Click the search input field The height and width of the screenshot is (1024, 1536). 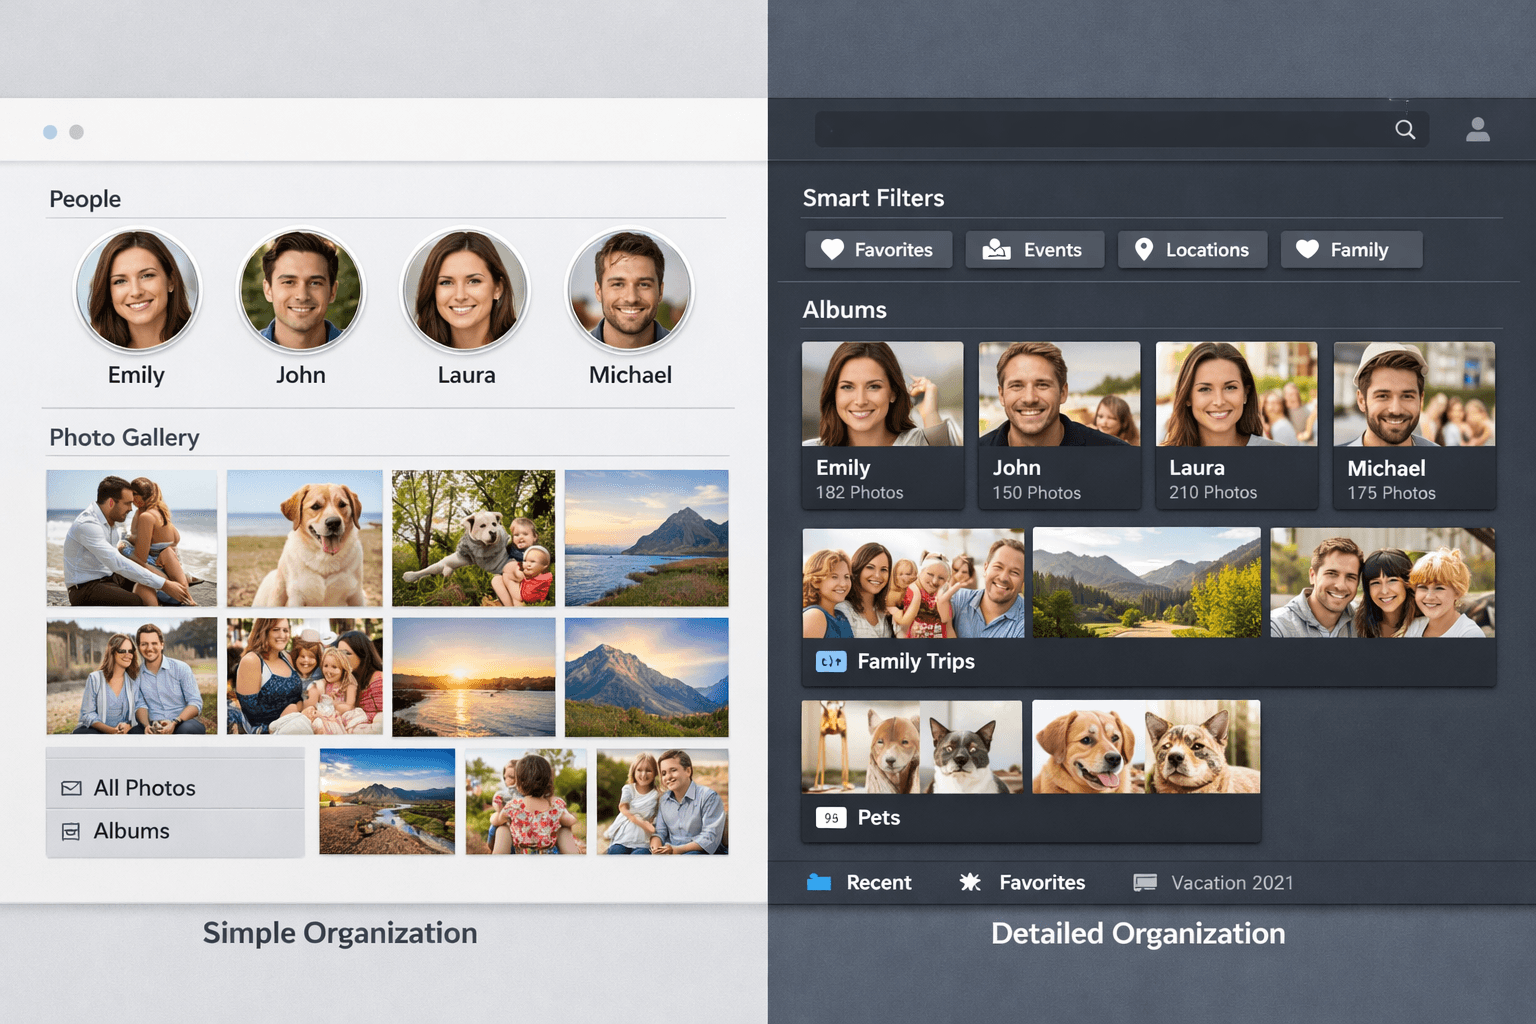[x=1100, y=129]
